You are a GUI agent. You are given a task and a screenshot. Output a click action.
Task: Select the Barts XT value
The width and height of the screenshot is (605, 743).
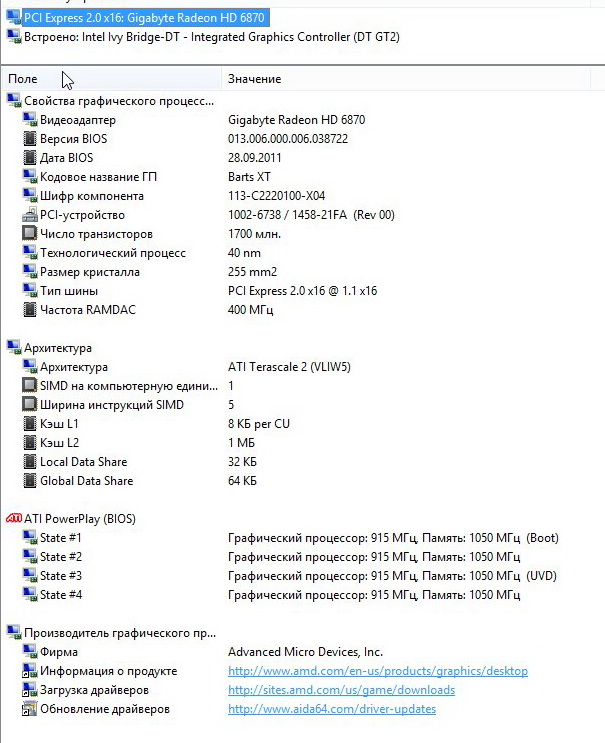coord(249,176)
